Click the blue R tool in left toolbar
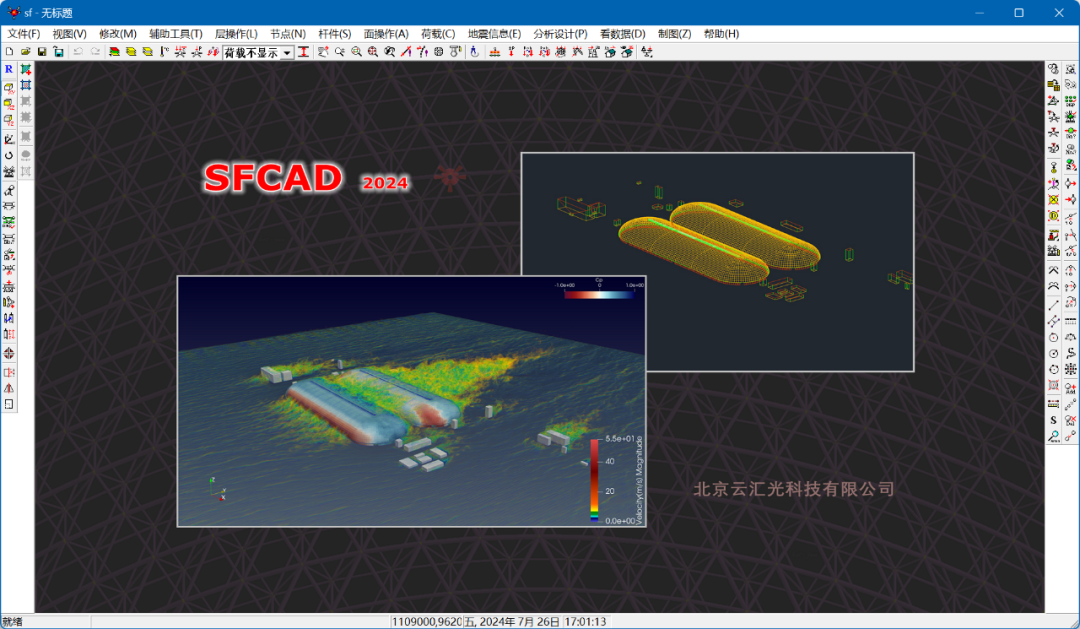This screenshot has width=1080, height=629. pos(9,70)
